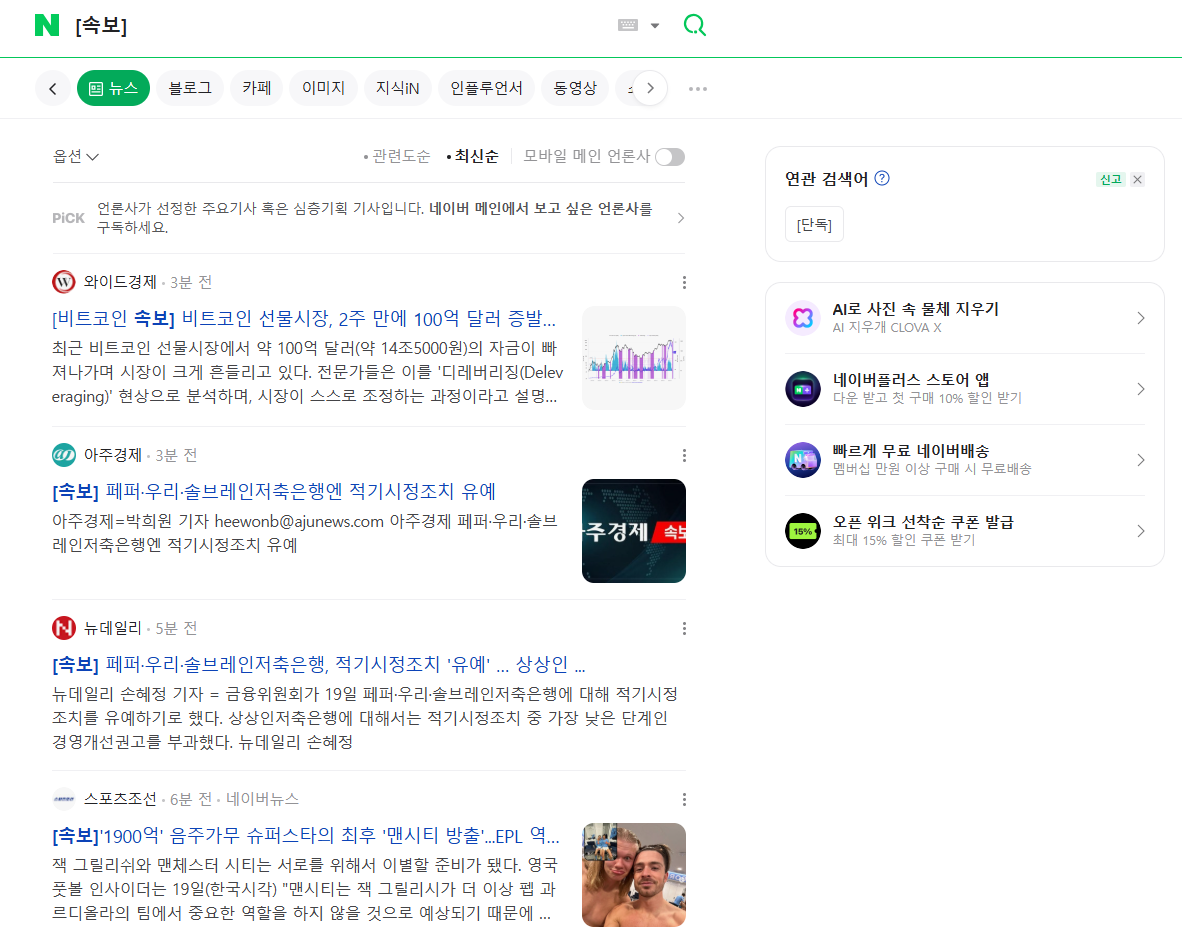Open the 스포츠조선 press name link
Image resolution: width=1182 pixels, height=928 pixels.
pos(120,799)
